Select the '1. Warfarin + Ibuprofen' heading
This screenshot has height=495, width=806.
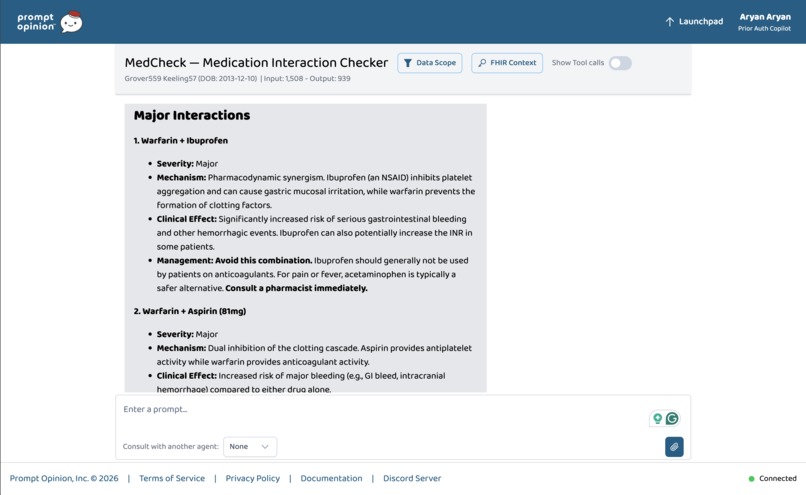180,141
